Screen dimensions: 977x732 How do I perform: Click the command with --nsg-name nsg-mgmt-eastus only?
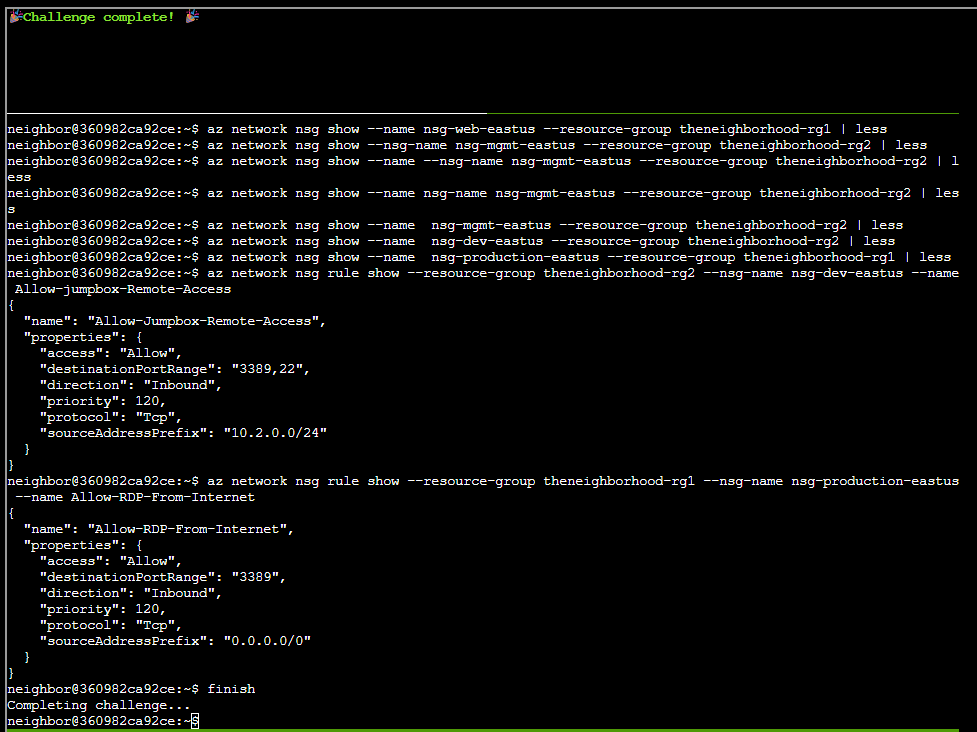(x=467, y=145)
